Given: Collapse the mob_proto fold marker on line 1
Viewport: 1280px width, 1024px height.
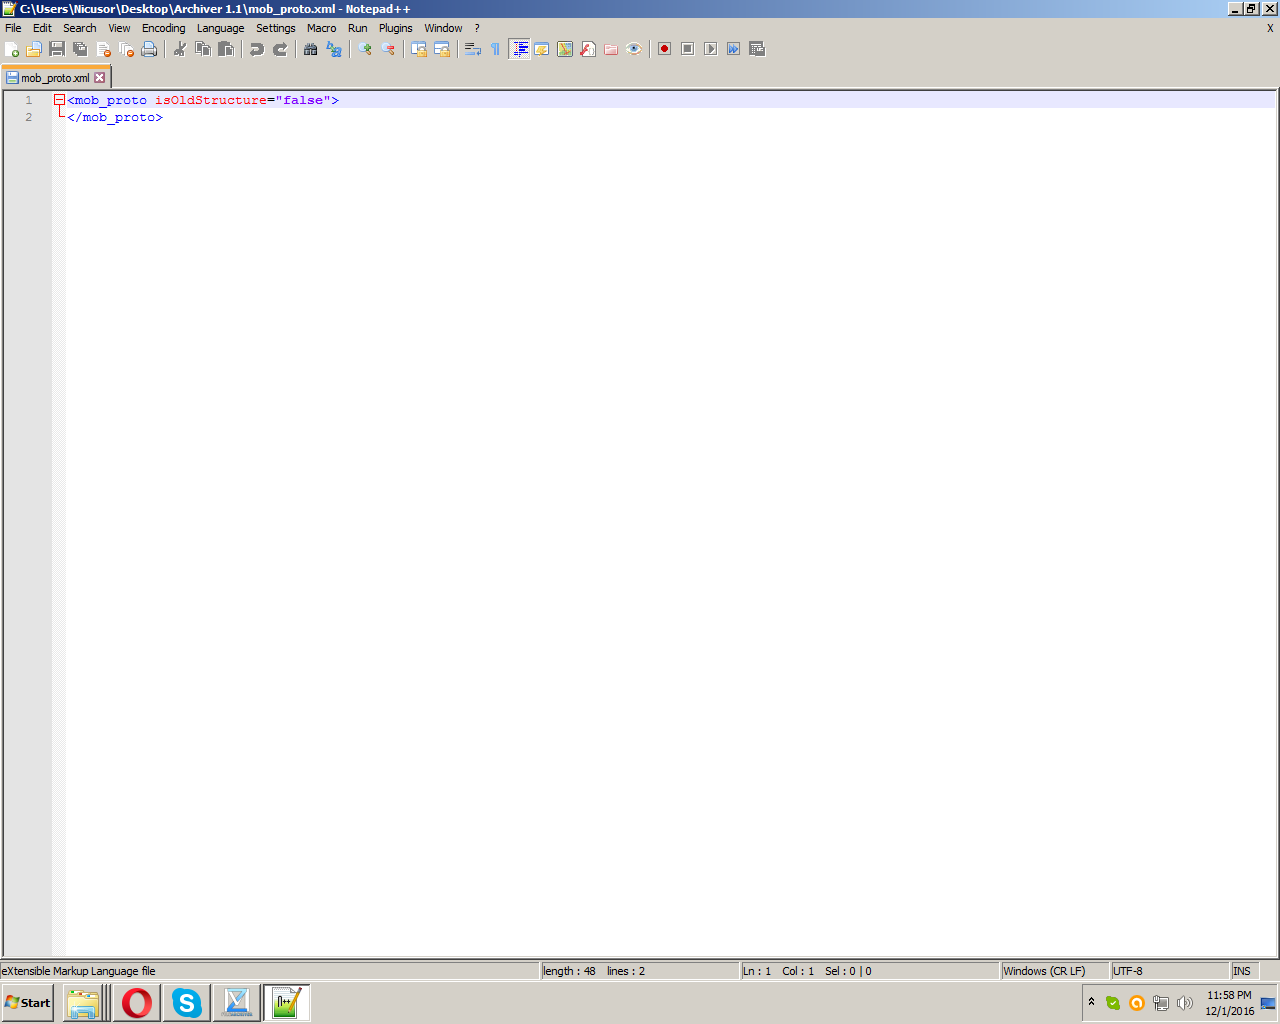Looking at the screenshot, I should [x=59, y=100].
